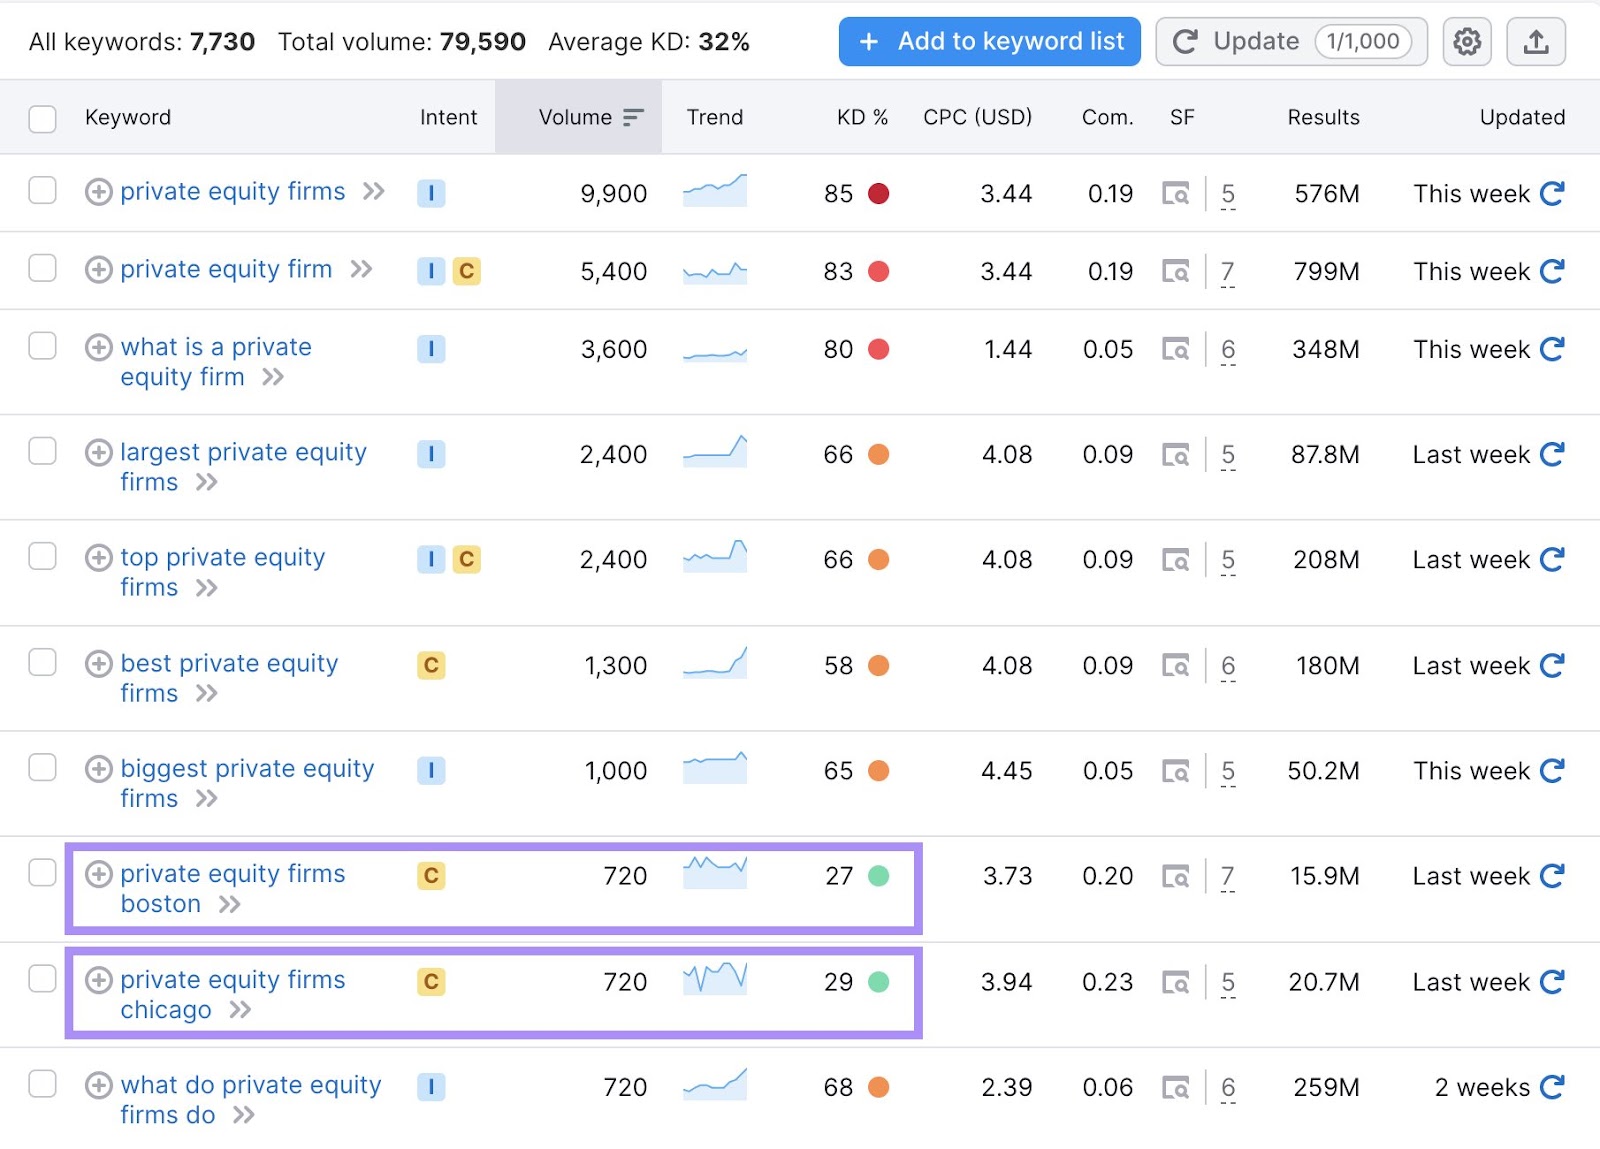The image size is (1600, 1149).
Task: Click the trend sparkline for private equity firms chicago
Action: [x=714, y=981]
